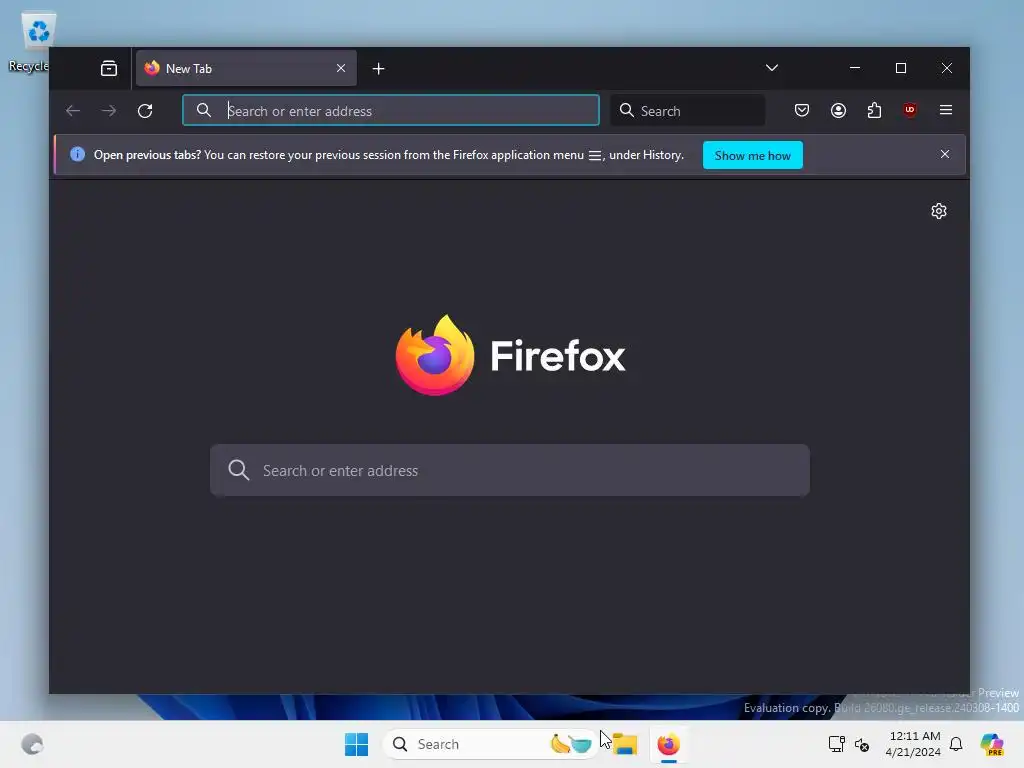Expand the List all tabs chevron
The image size is (1024, 768).
pos(771,68)
